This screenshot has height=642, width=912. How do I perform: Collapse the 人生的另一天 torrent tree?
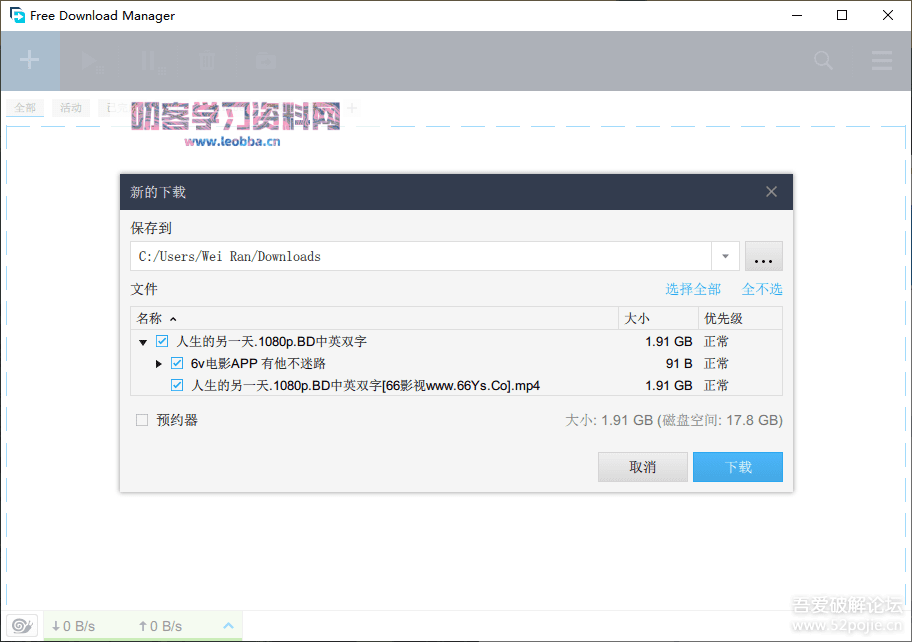143,341
